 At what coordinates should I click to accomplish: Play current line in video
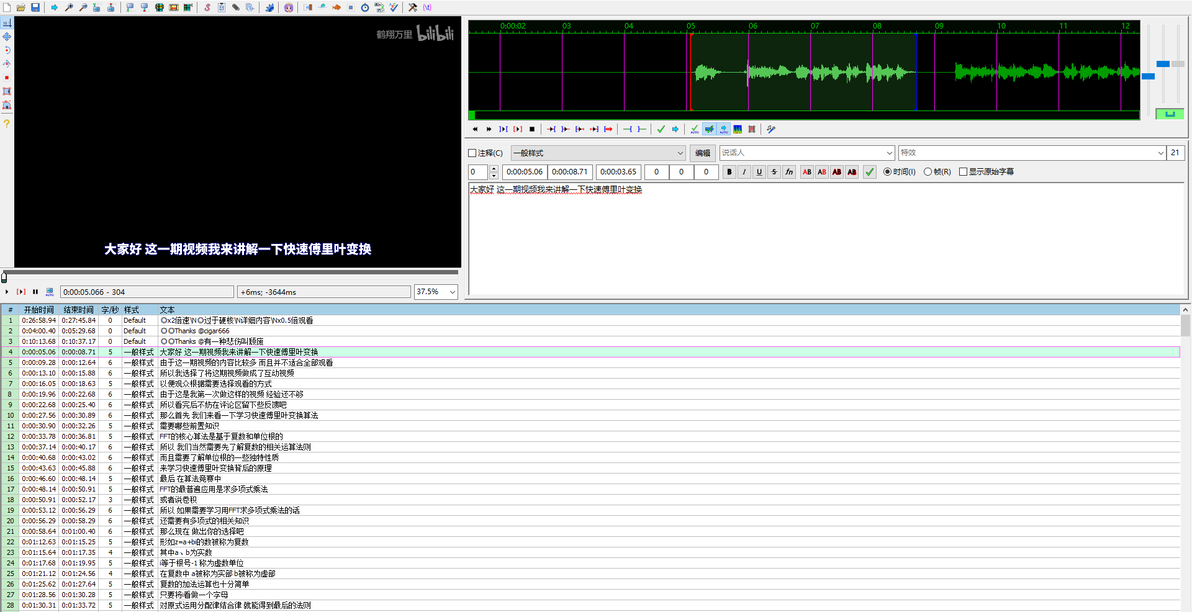tap(21, 292)
